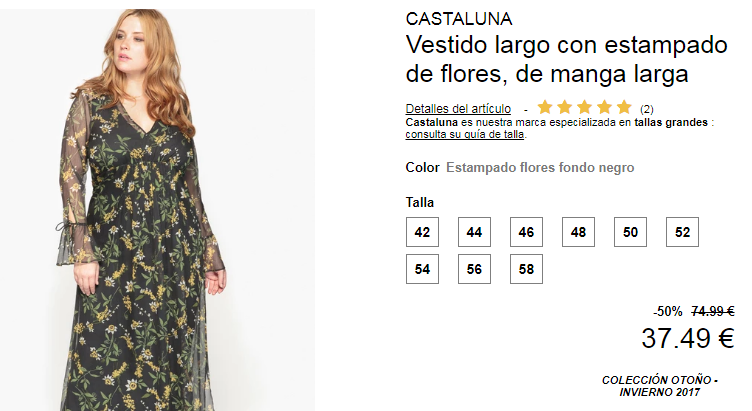Click the Estampado flores fondo negro color
Image resolution: width=752 pixels, height=411 pixels.
[x=540, y=167]
